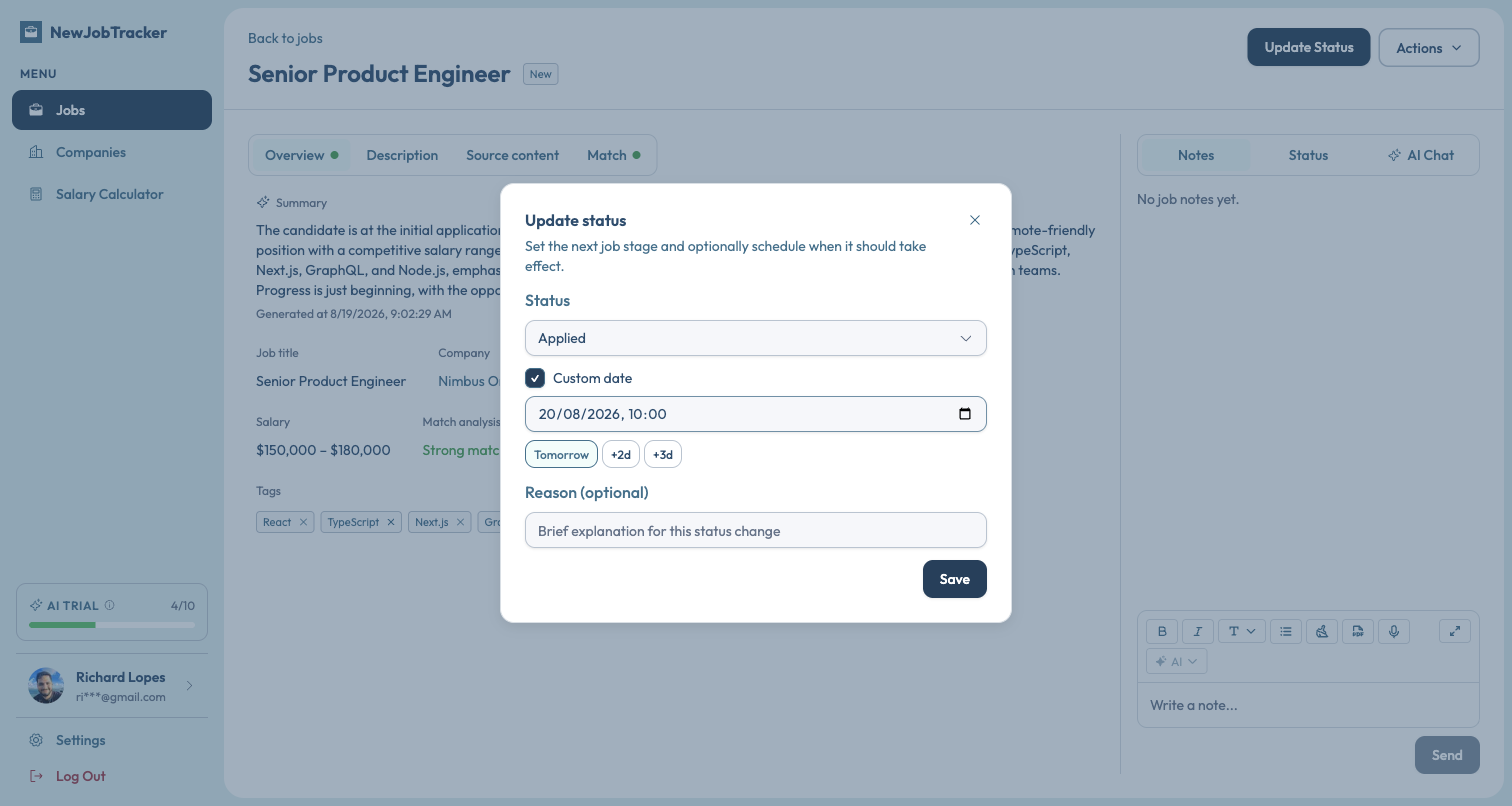Close the Update status dialog

click(975, 220)
